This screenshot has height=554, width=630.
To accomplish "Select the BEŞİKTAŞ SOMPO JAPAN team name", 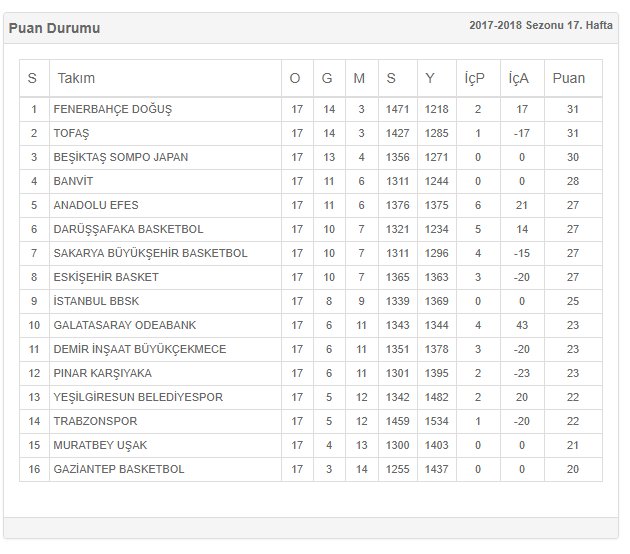I will pyautogui.click(x=121, y=157).
